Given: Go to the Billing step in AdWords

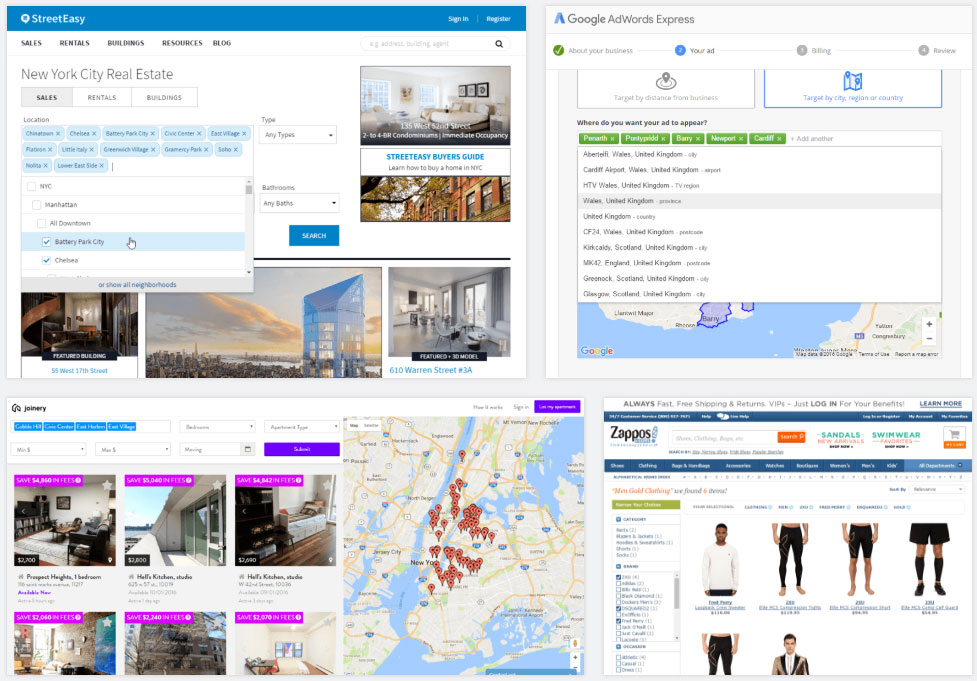Looking at the screenshot, I should 814,50.
